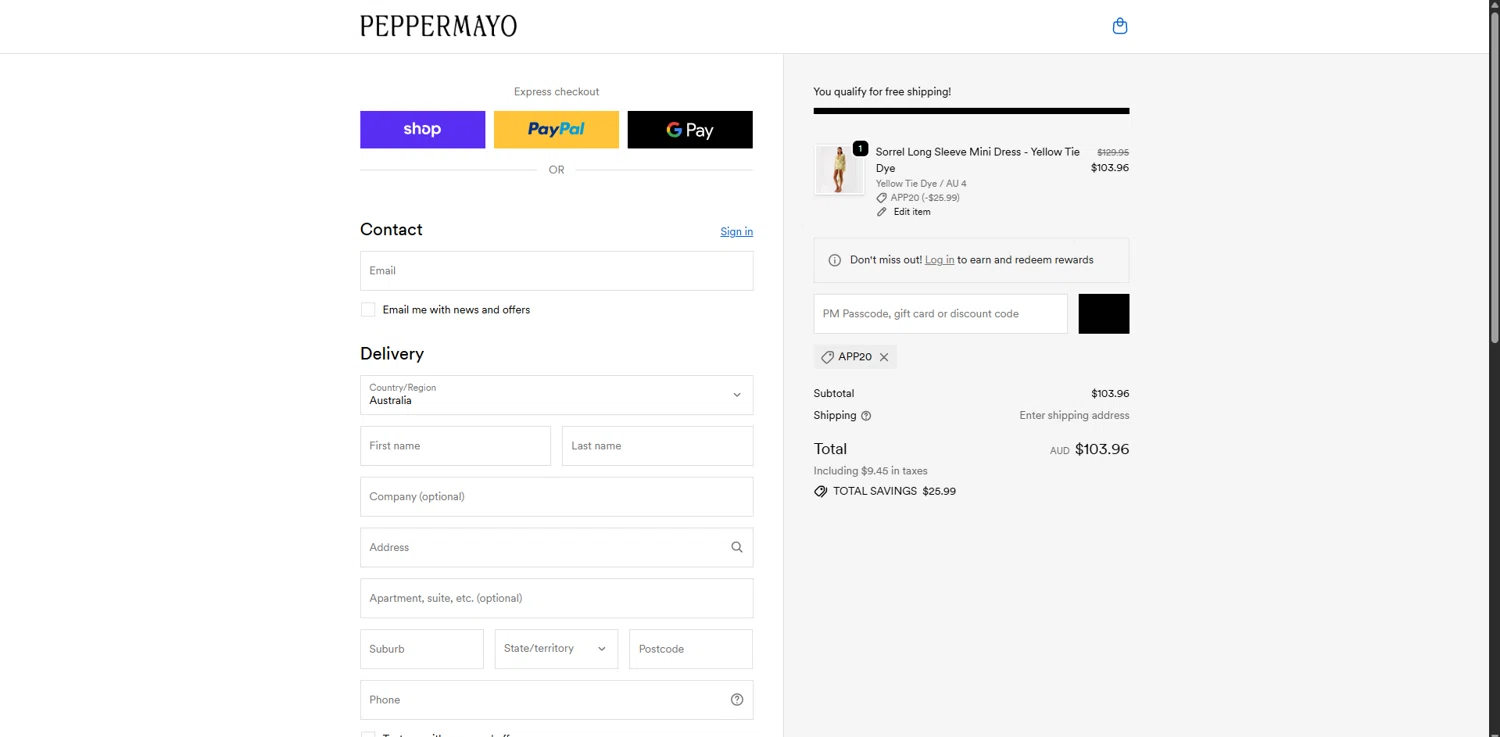Click the address search magnifier icon
Screen dimensions: 1500x737
737,547
